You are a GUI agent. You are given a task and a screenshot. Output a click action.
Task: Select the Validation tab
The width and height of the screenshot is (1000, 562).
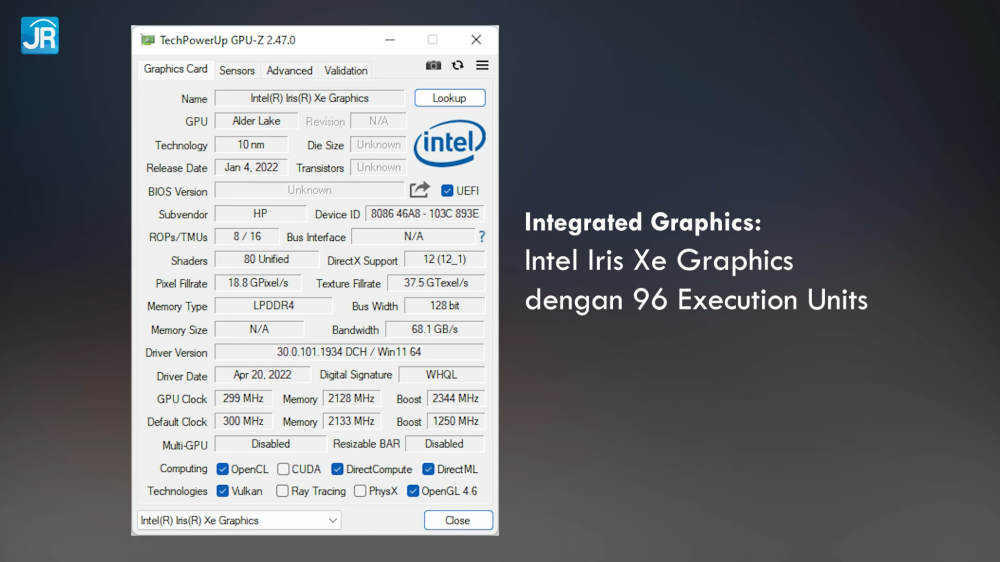(346, 71)
